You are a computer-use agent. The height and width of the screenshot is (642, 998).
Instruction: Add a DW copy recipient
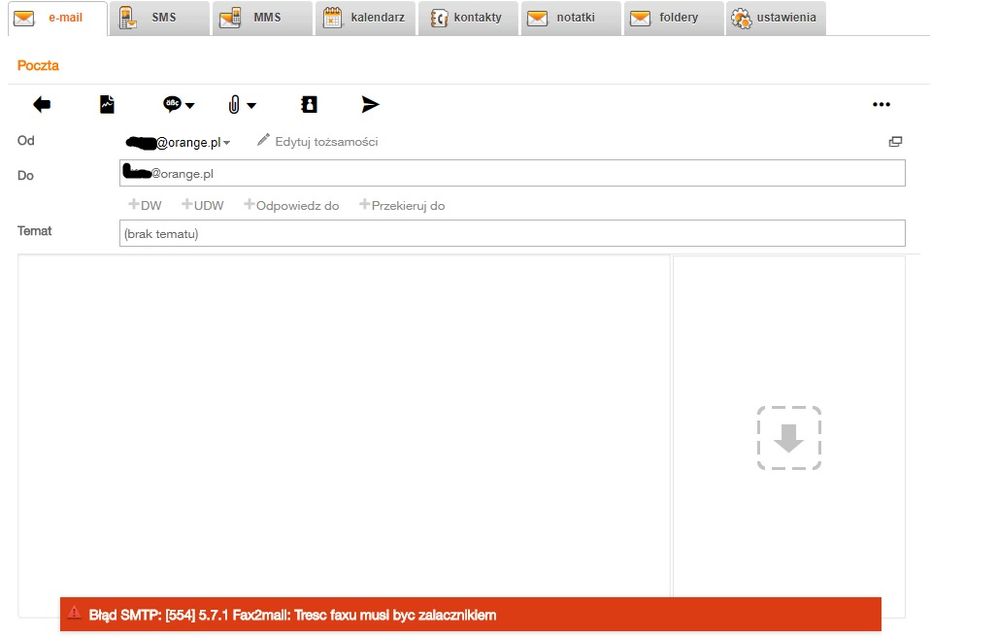(145, 206)
